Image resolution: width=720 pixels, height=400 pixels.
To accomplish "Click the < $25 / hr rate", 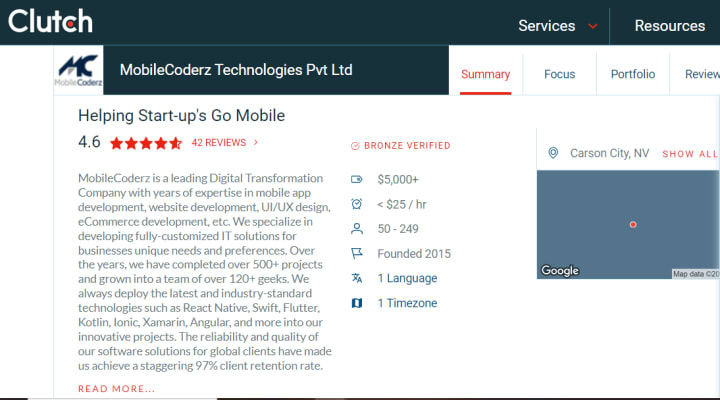I will tap(402, 204).
